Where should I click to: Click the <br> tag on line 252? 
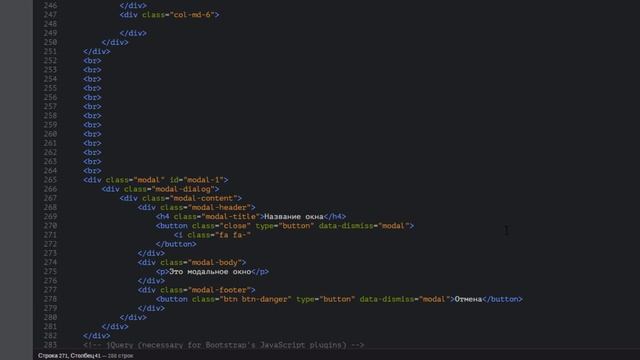tap(92, 61)
